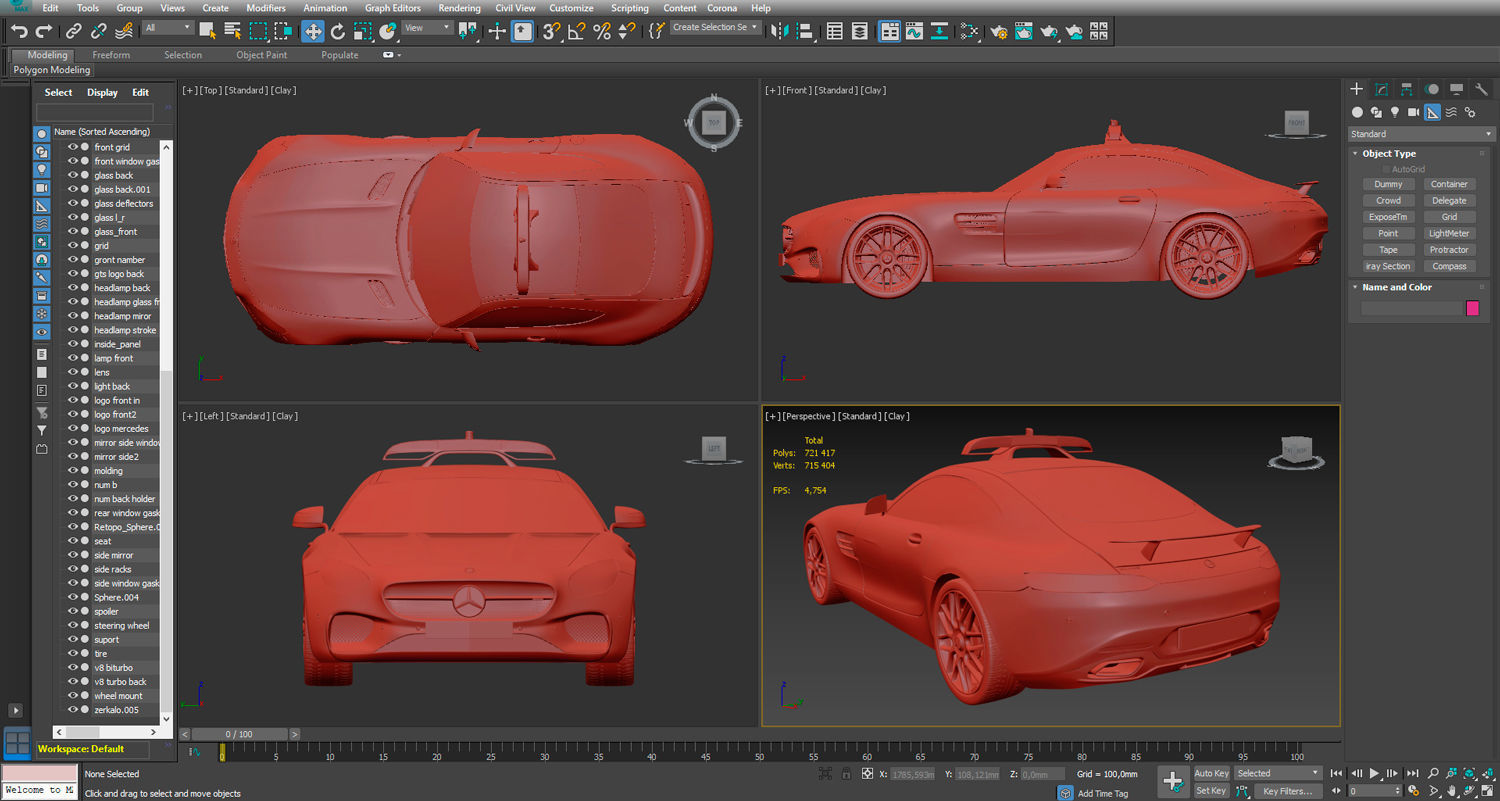Viewport: 1500px width, 801px height.
Task: Click the Compass helper button
Action: point(1449,266)
